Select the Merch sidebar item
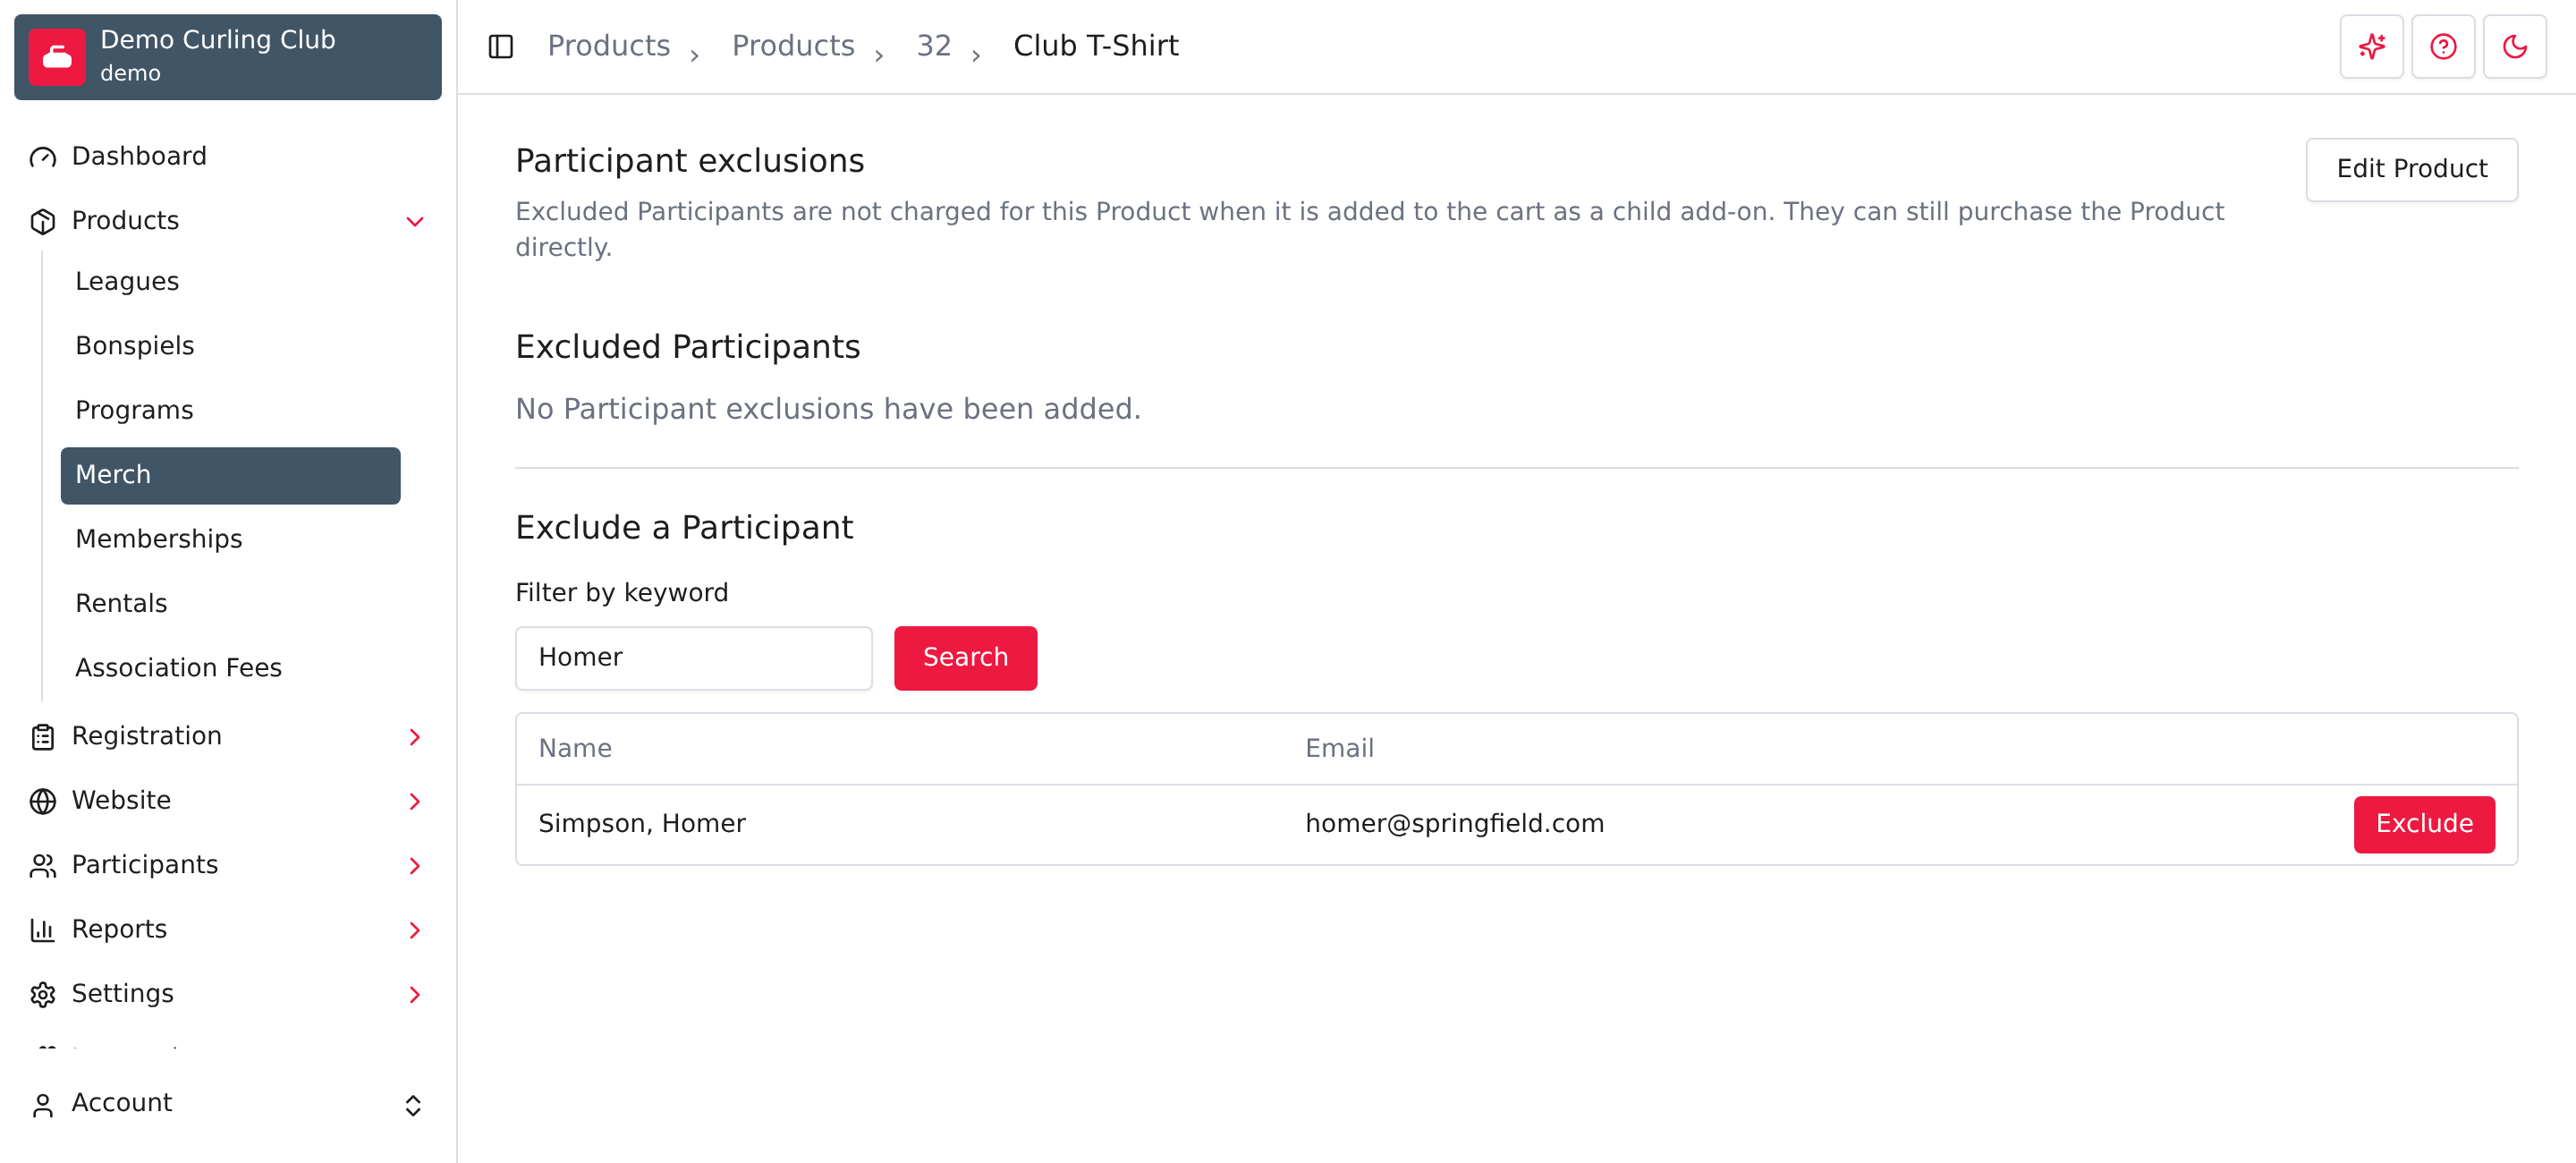The height and width of the screenshot is (1163, 2576). [230, 475]
